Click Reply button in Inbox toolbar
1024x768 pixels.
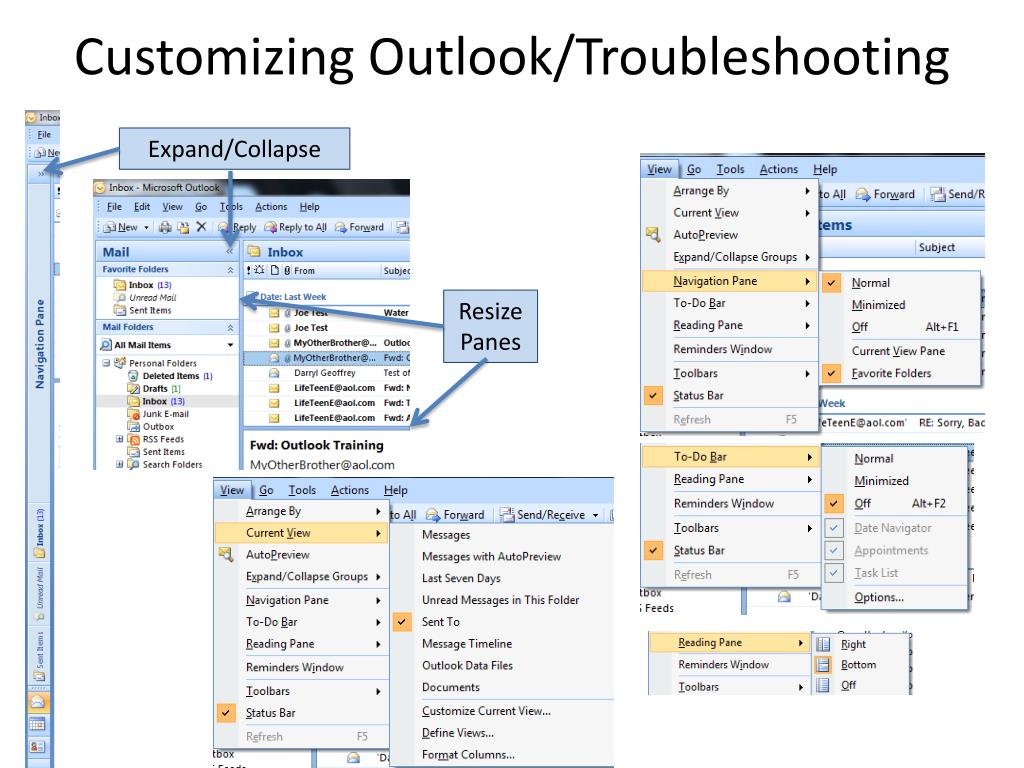237,227
